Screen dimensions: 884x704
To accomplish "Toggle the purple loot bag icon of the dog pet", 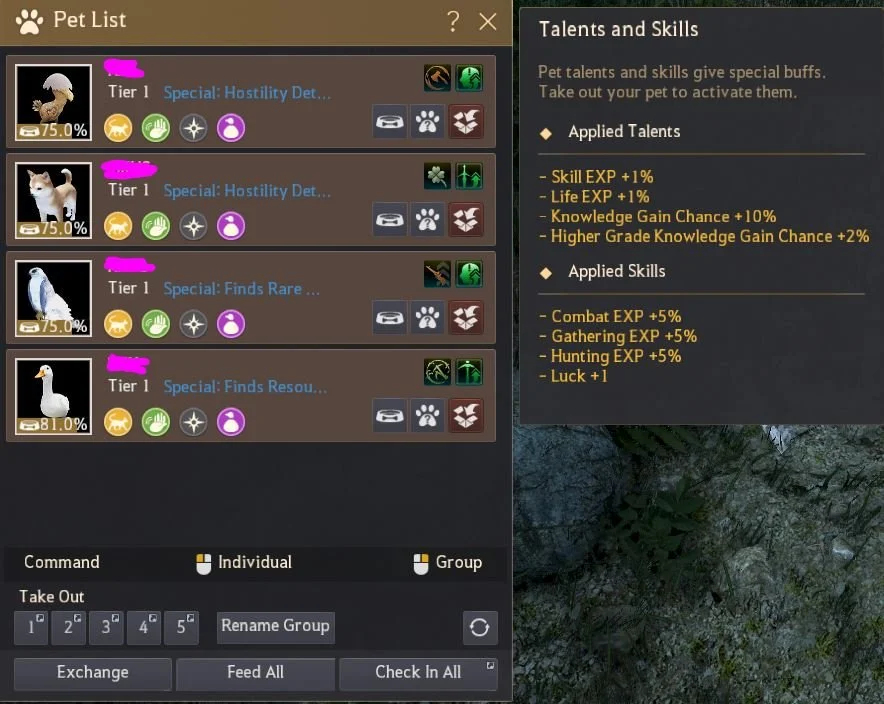I will click(231, 226).
